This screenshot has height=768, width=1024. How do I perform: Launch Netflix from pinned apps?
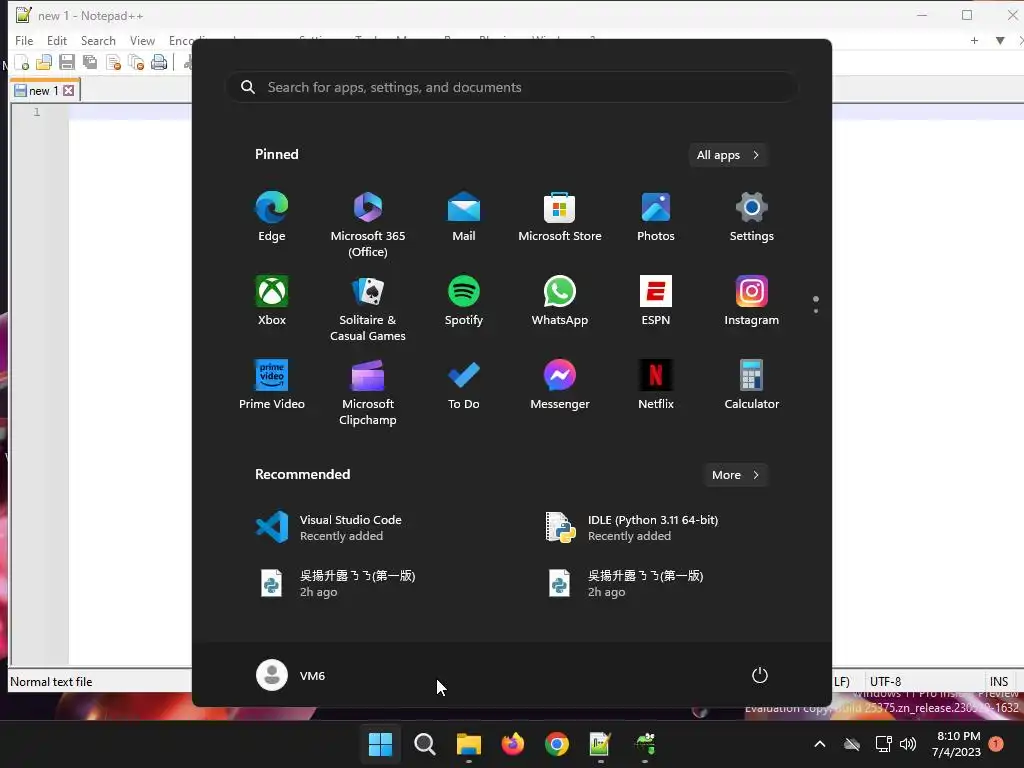tap(656, 385)
